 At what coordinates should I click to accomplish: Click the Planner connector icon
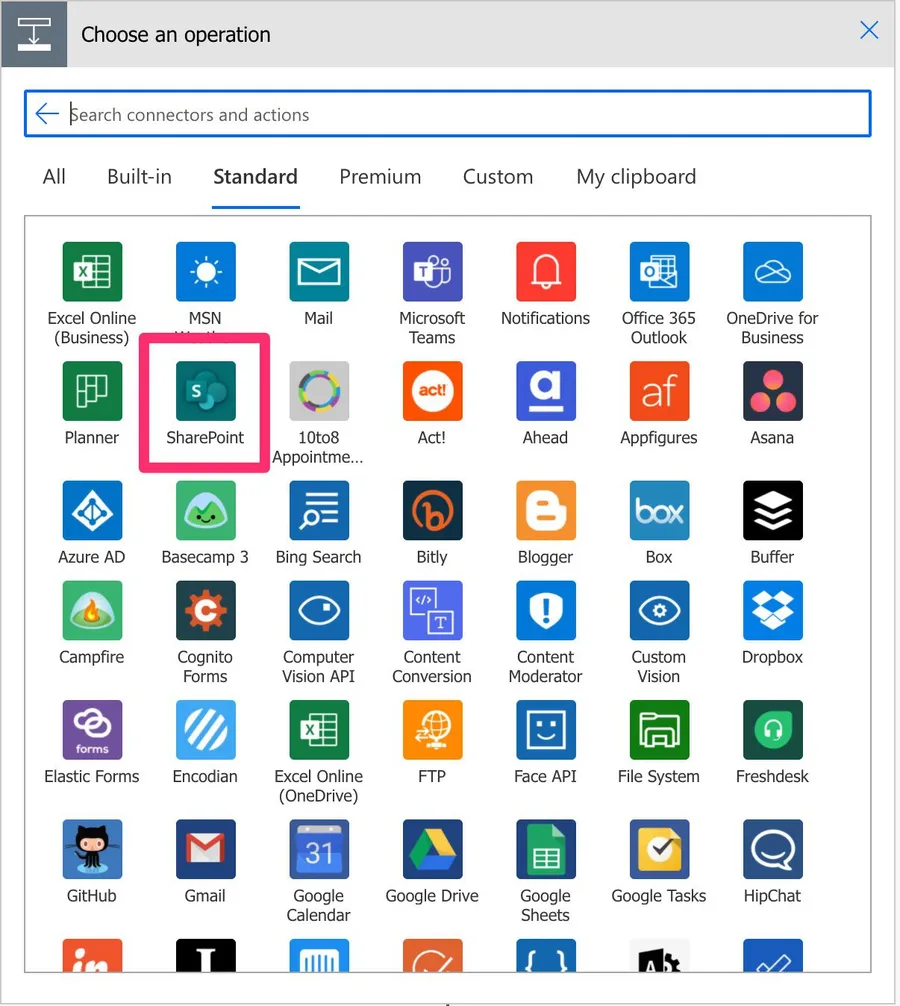pyautogui.click(x=92, y=391)
